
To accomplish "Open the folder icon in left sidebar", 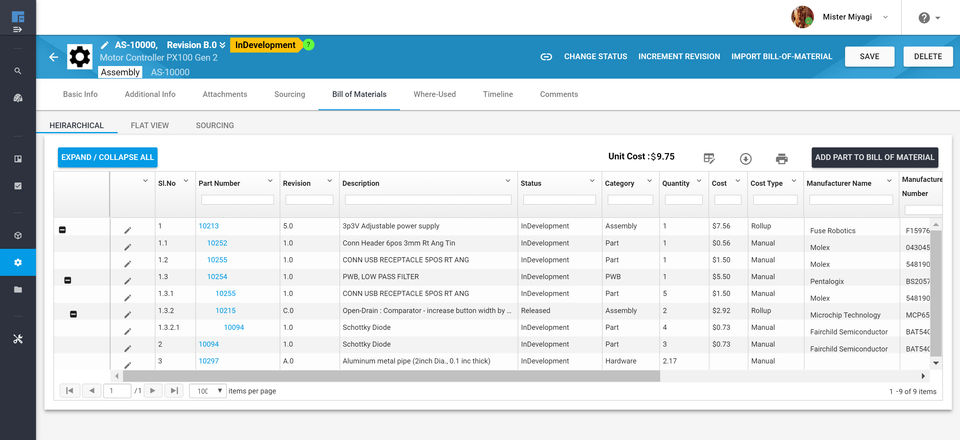I will pos(18,289).
